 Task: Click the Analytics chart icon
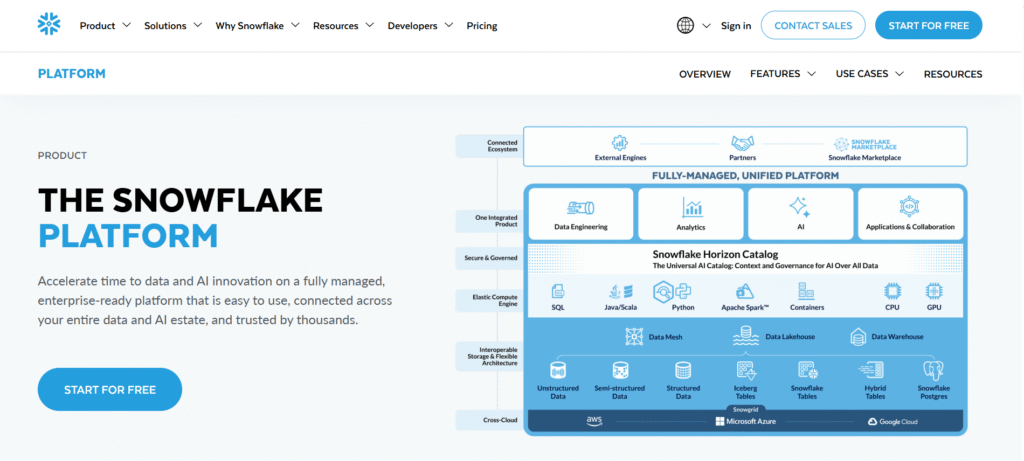(x=692, y=207)
